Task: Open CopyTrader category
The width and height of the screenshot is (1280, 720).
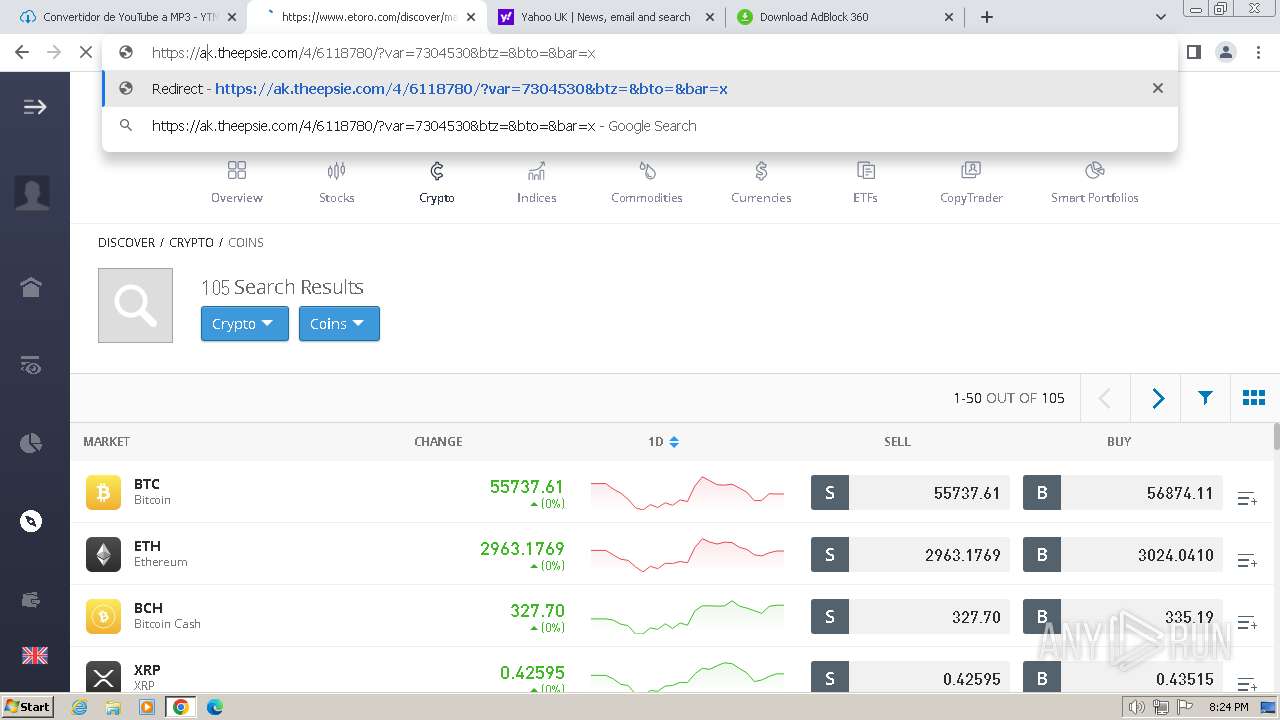Action: coord(971,182)
